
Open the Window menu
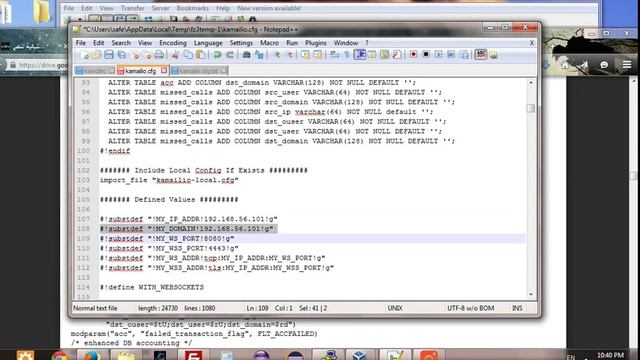(346, 43)
